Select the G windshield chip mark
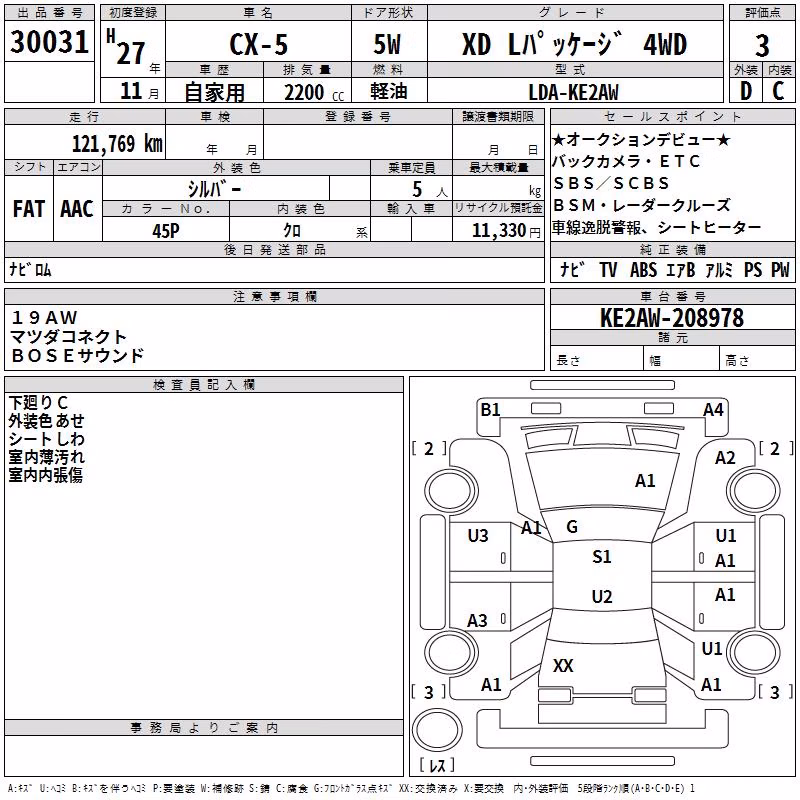The height and width of the screenshot is (800, 800). coord(572,527)
